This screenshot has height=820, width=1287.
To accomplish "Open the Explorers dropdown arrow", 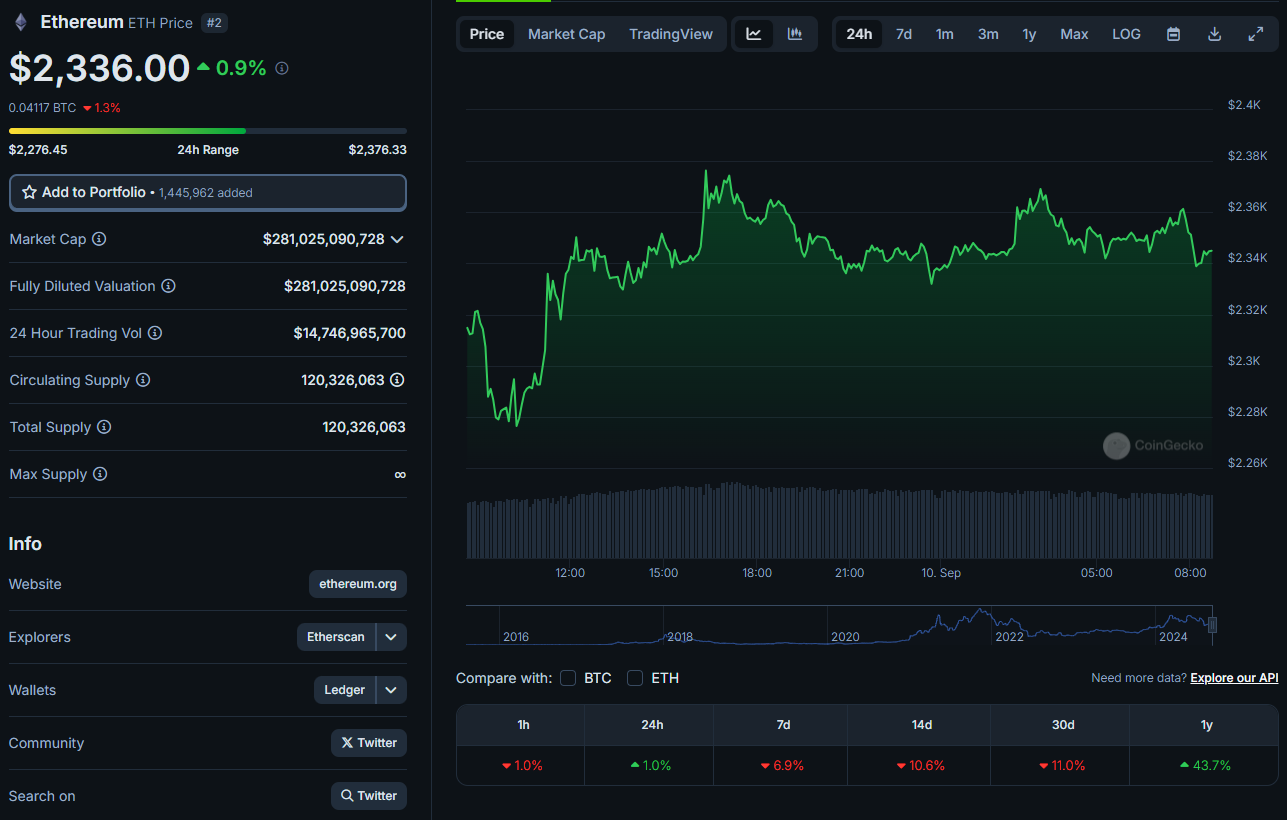I will click(392, 637).
